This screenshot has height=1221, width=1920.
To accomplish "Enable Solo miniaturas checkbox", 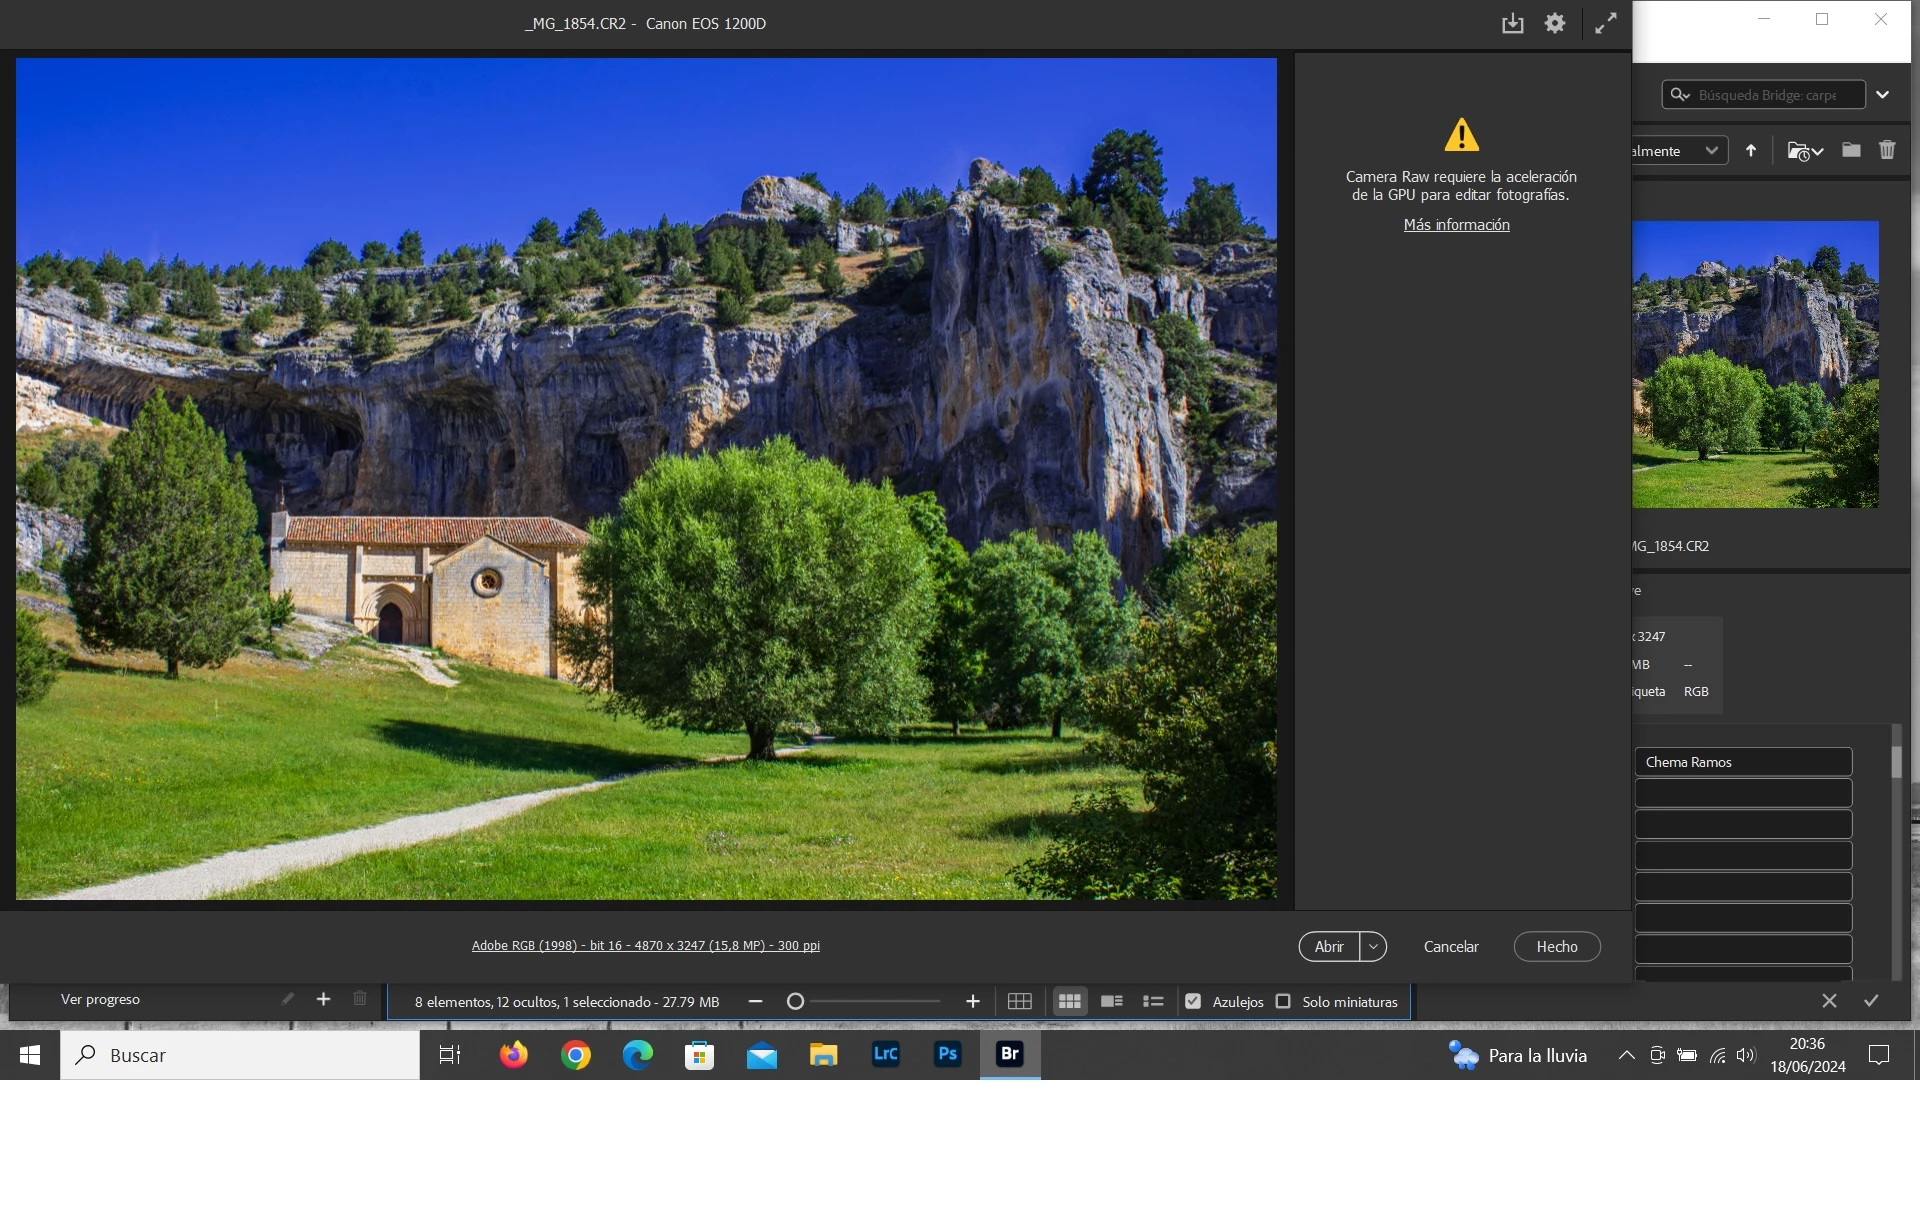I will 1283,1001.
